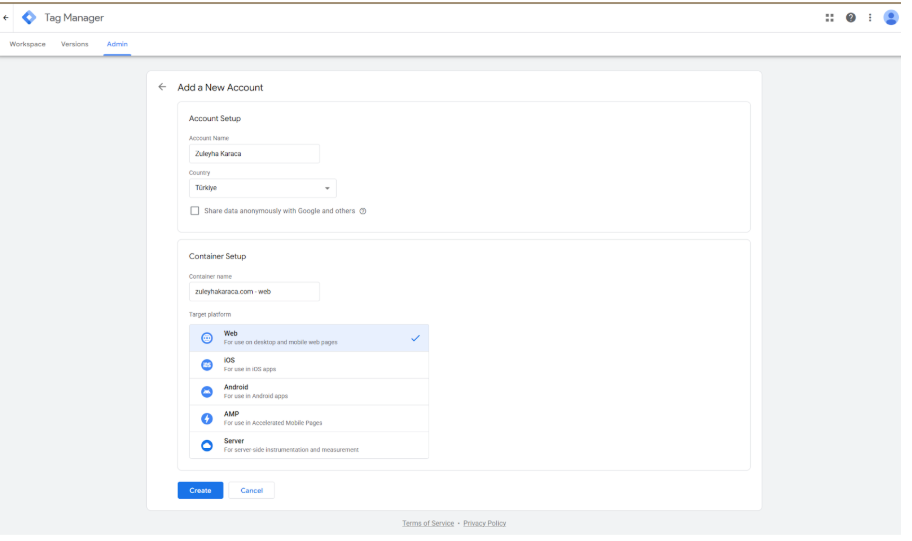This screenshot has height=541, width=912.
Task: Click back arrow beside Add a New Account
Action: coord(162,87)
